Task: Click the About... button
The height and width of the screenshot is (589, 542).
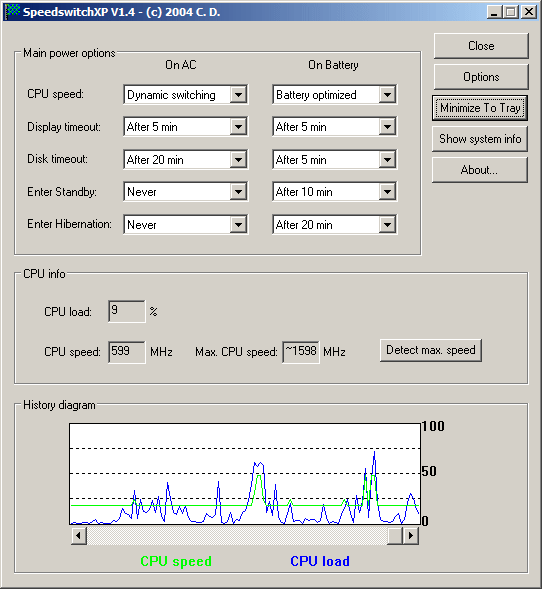Action: pos(480,170)
